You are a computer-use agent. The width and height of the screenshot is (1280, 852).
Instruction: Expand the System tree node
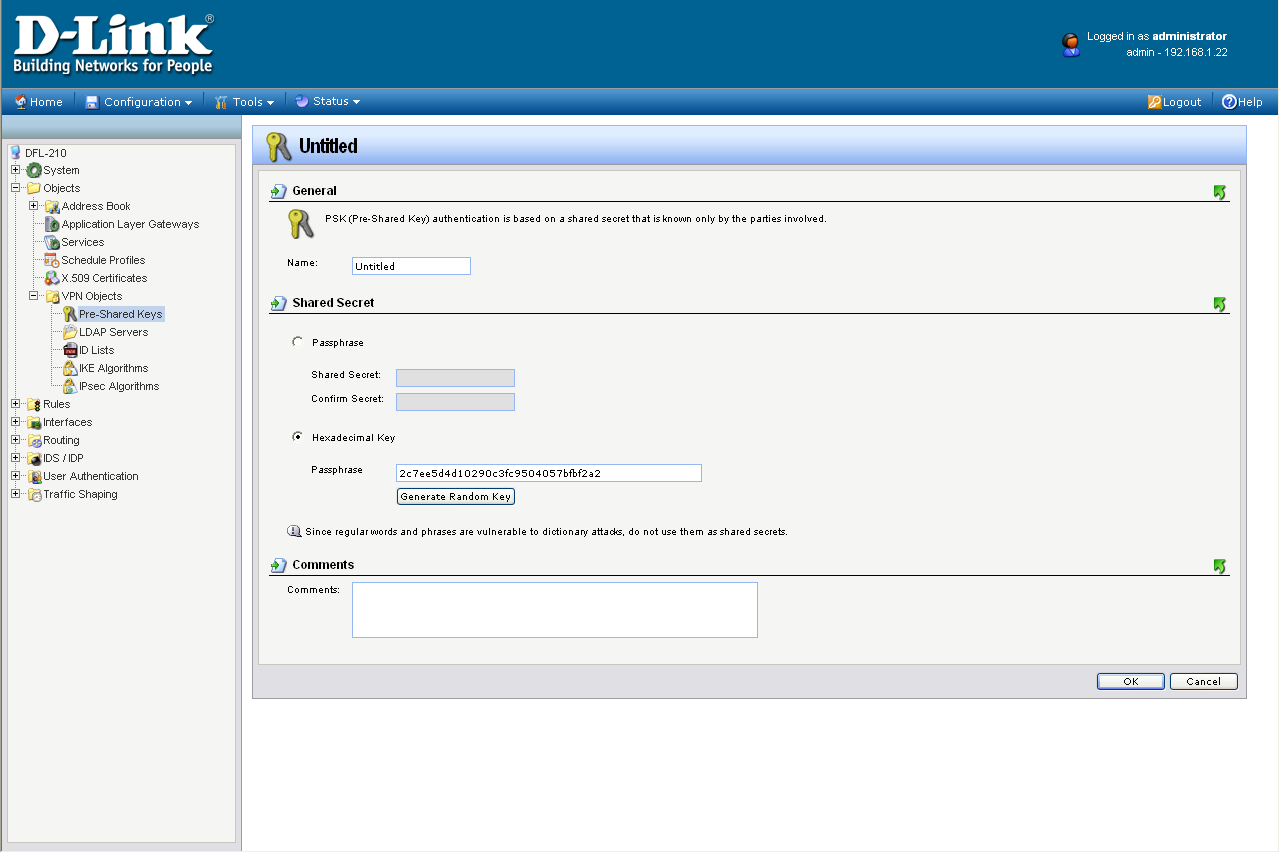tap(16, 170)
